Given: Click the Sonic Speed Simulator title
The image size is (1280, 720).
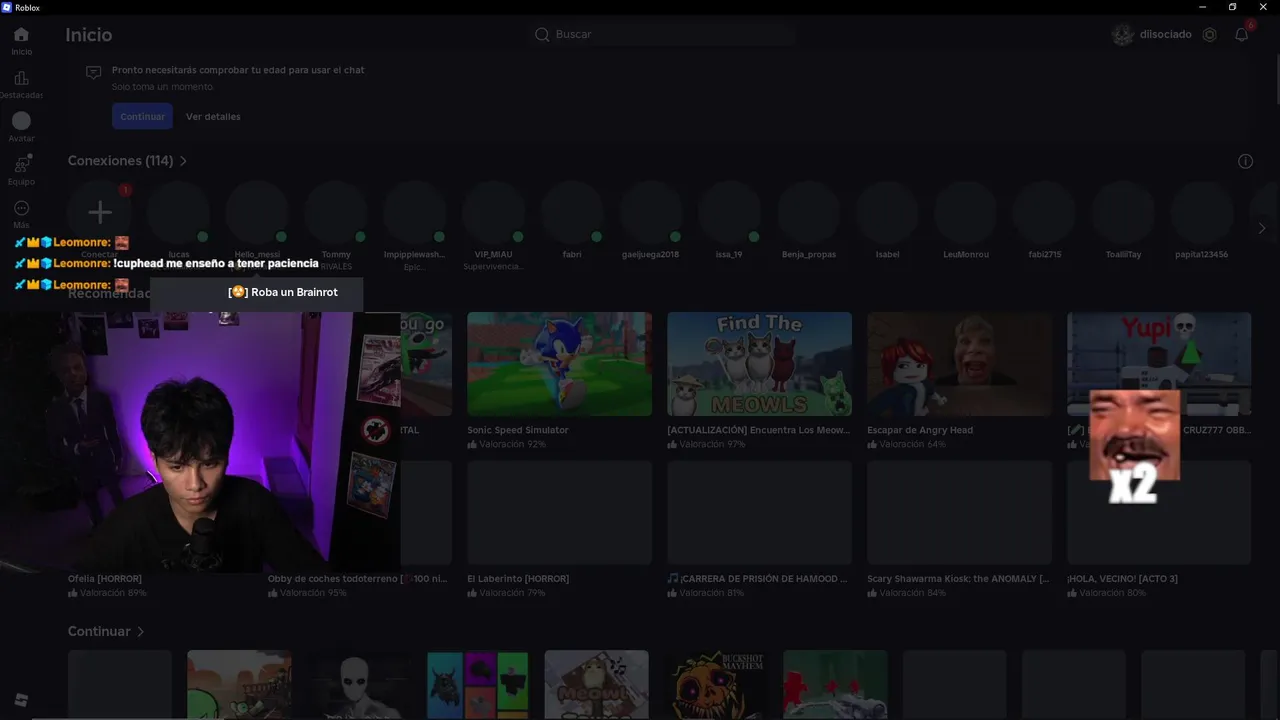Looking at the screenshot, I should 518,430.
